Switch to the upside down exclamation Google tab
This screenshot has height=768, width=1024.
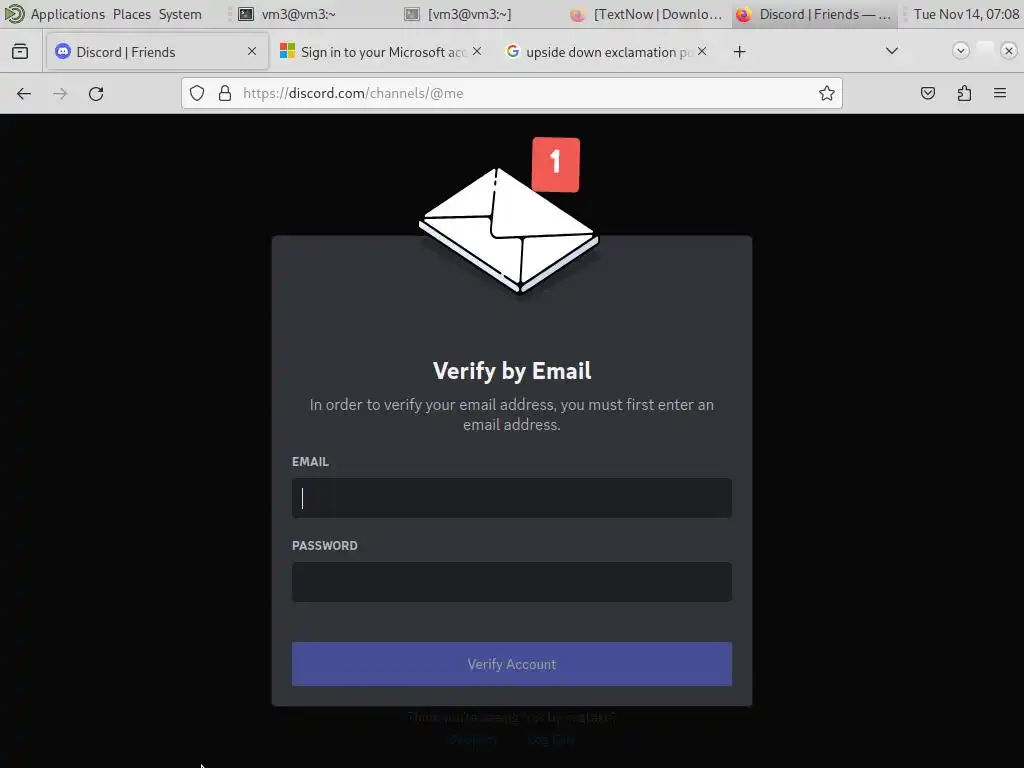(606, 52)
